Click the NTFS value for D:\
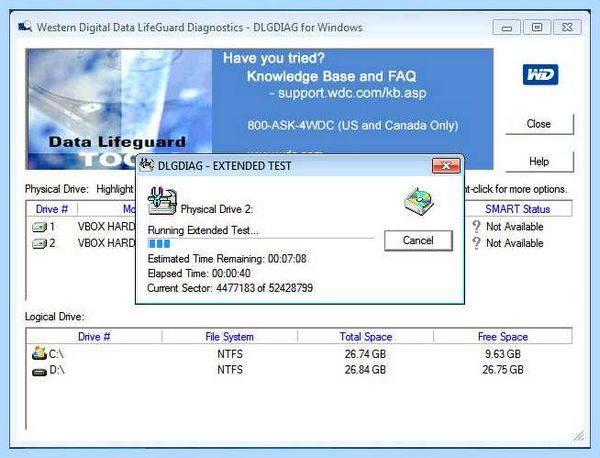 (230, 370)
